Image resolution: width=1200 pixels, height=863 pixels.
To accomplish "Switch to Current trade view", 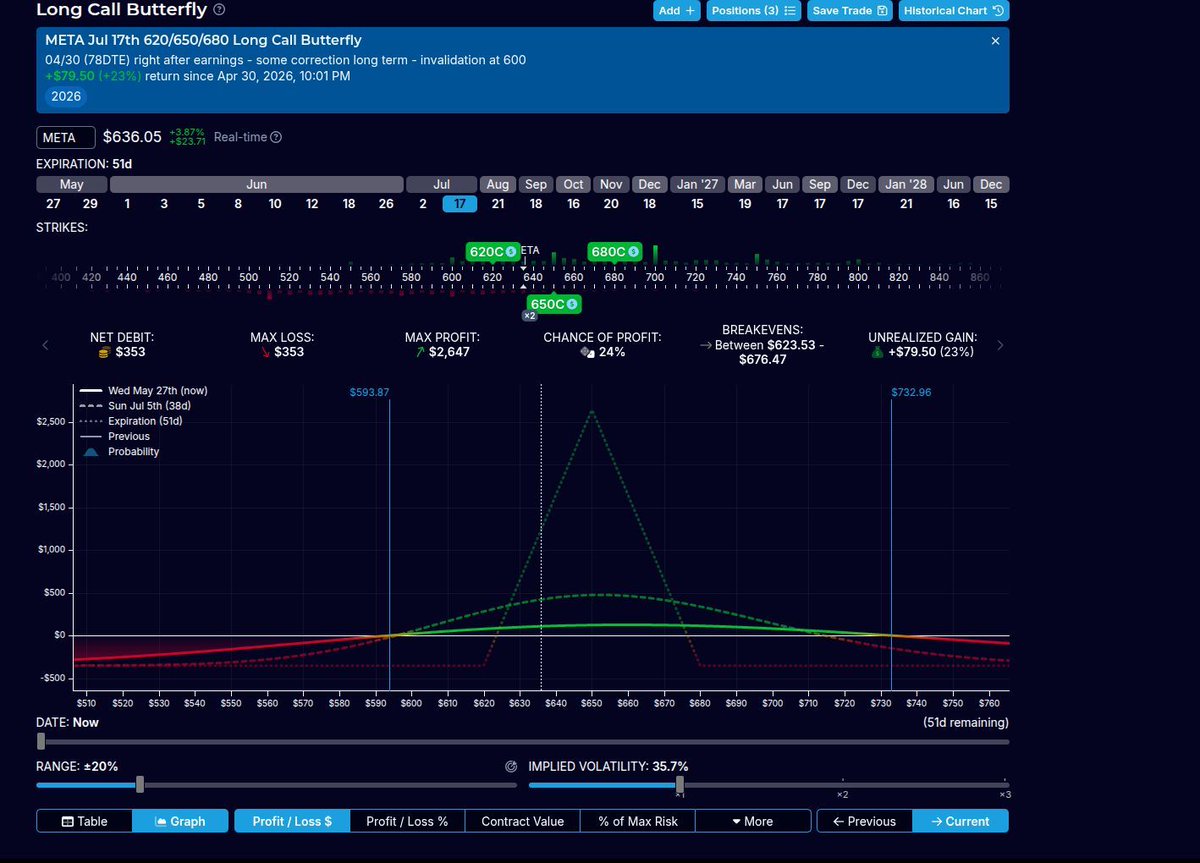I will tap(961, 821).
